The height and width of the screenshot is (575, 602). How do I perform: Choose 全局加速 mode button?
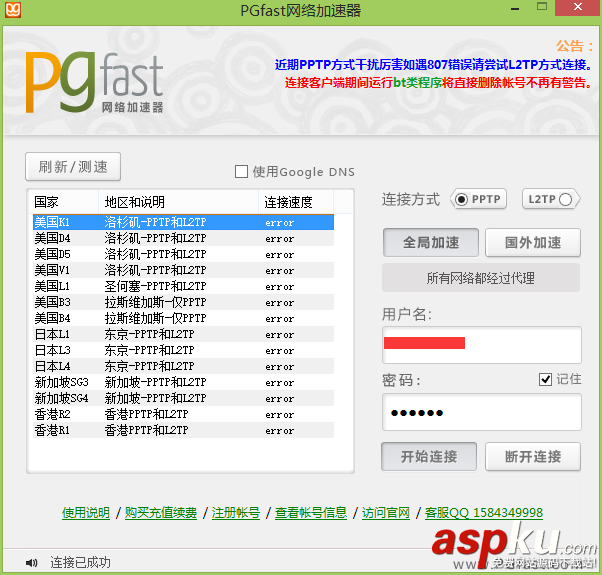click(x=431, y=243)
